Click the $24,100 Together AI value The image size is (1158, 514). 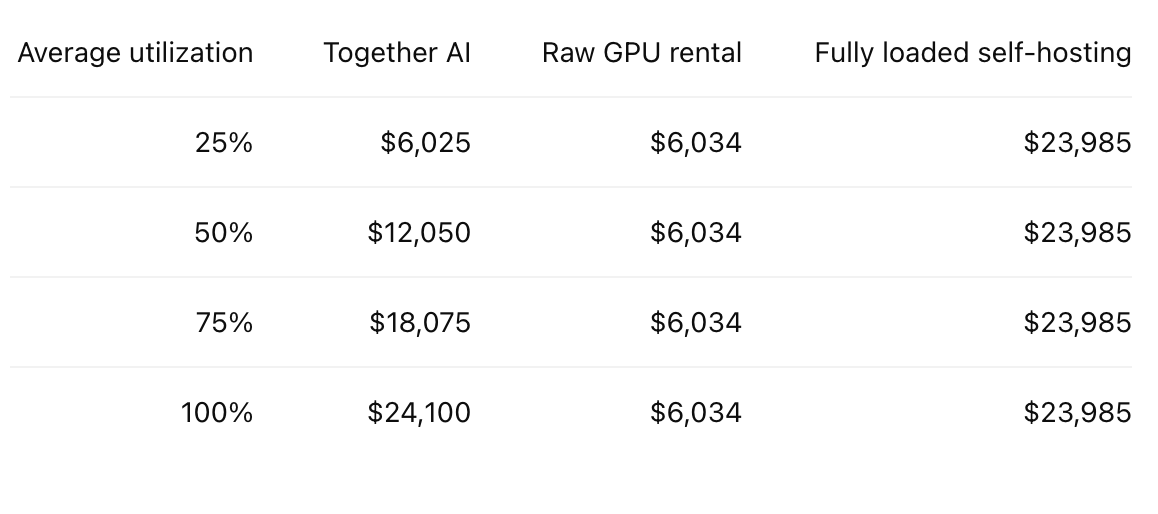[x=419, y=412]
